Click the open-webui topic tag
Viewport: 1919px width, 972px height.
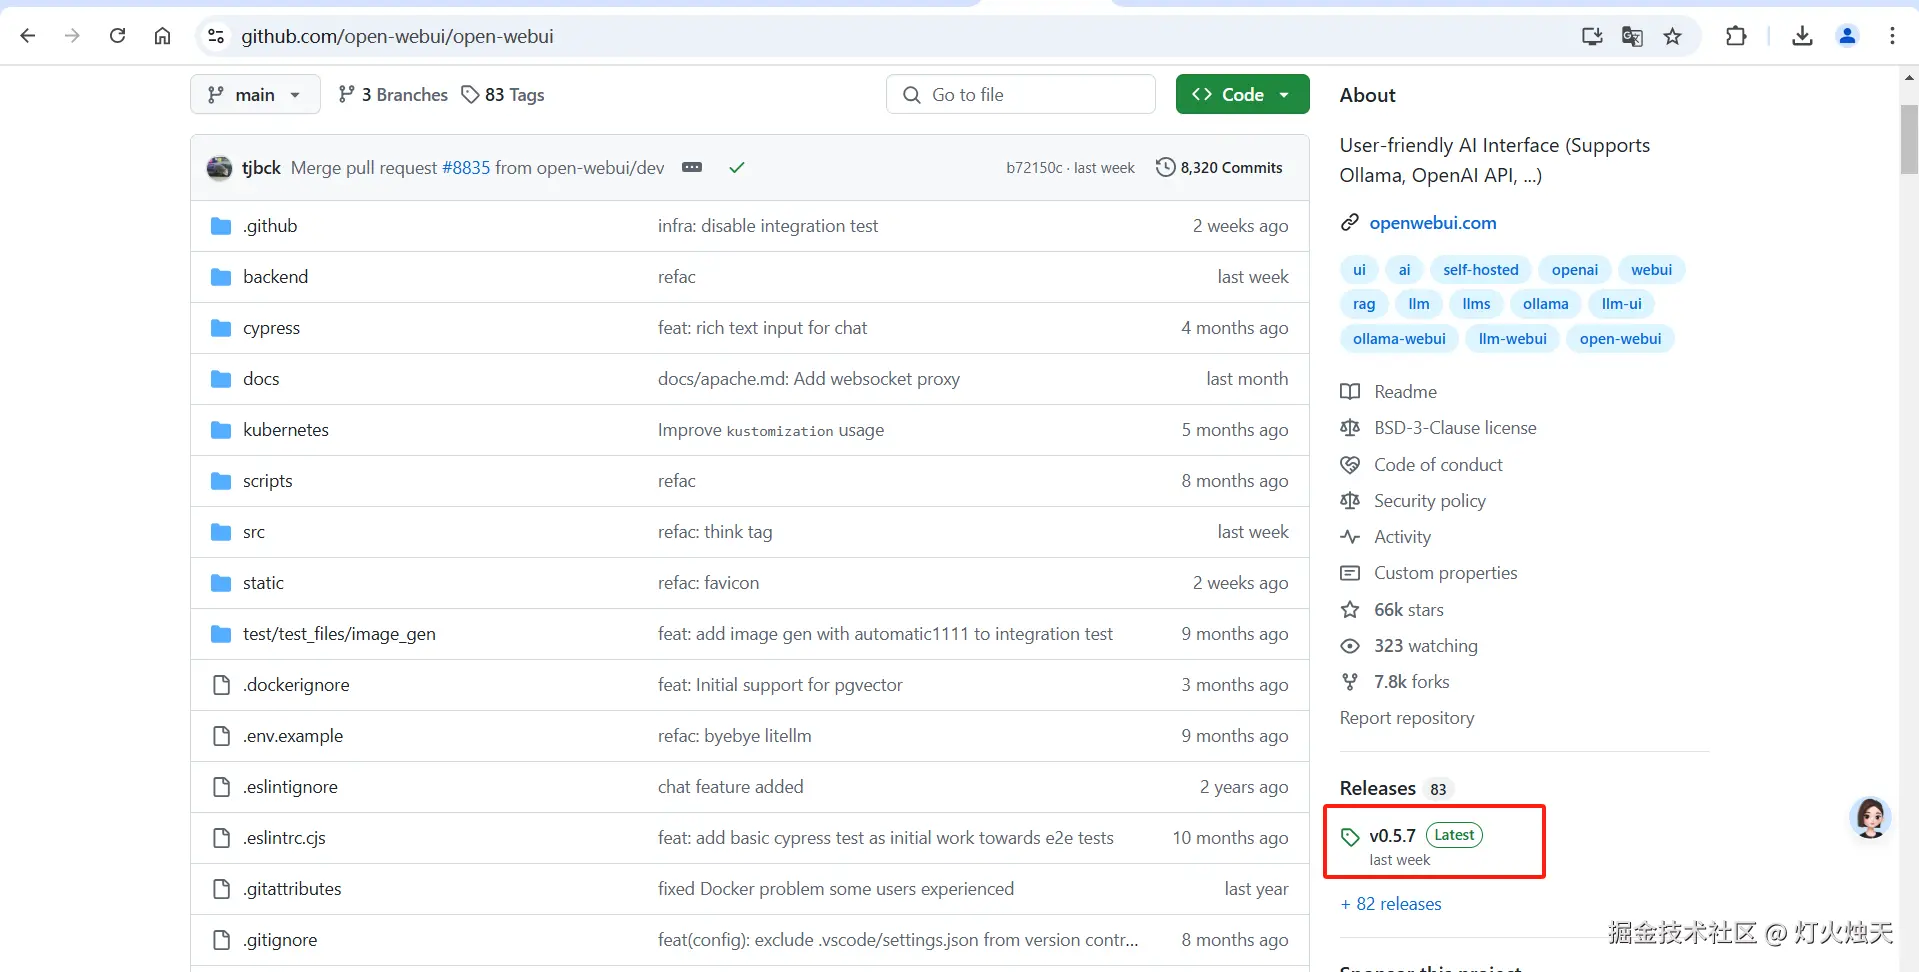1620,339
